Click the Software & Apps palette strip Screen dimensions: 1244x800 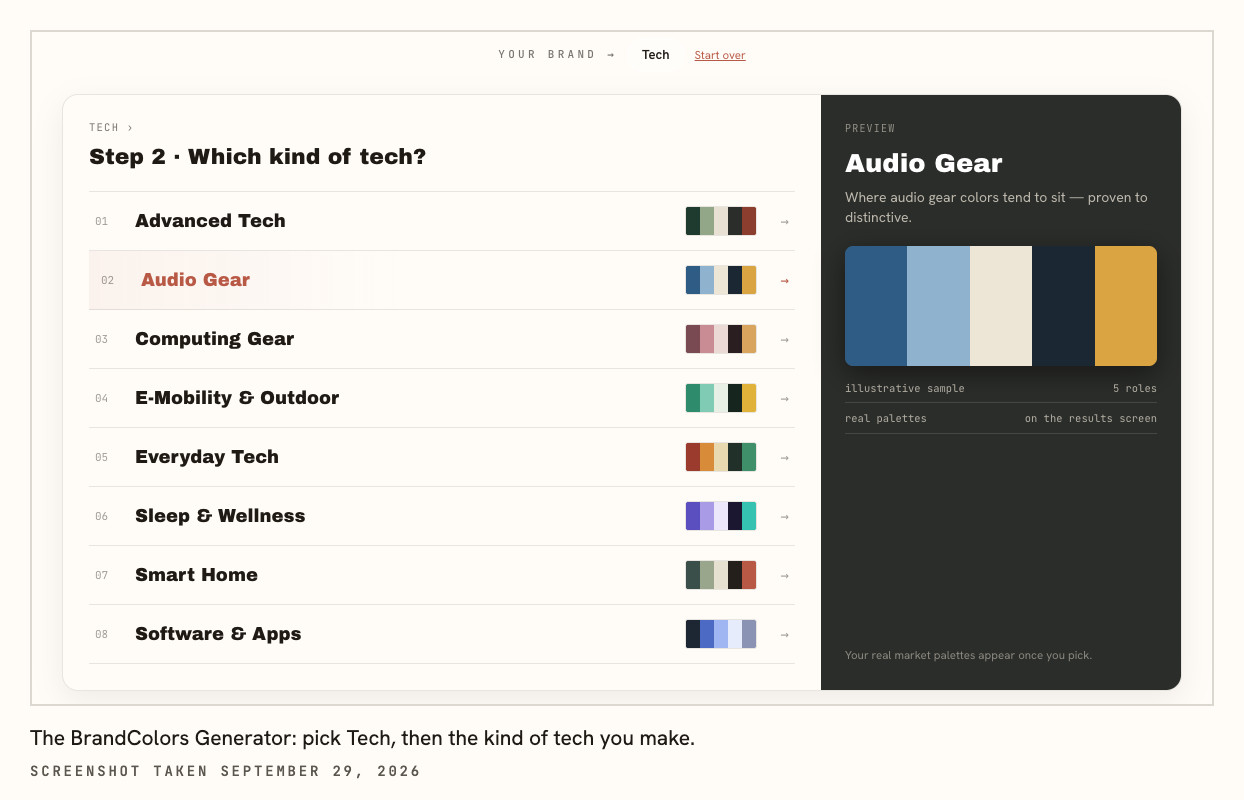tap(721, 634)
